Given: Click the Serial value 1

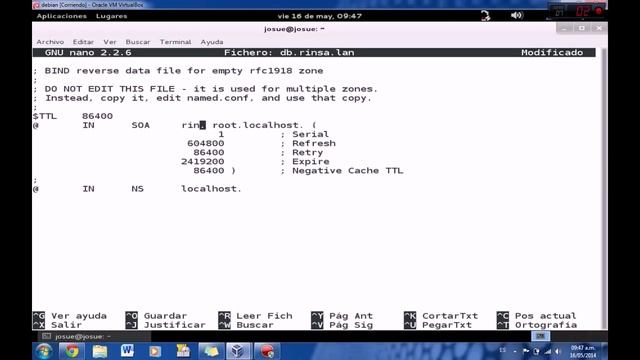Looking at the screenshot, I should click(221, 134).
